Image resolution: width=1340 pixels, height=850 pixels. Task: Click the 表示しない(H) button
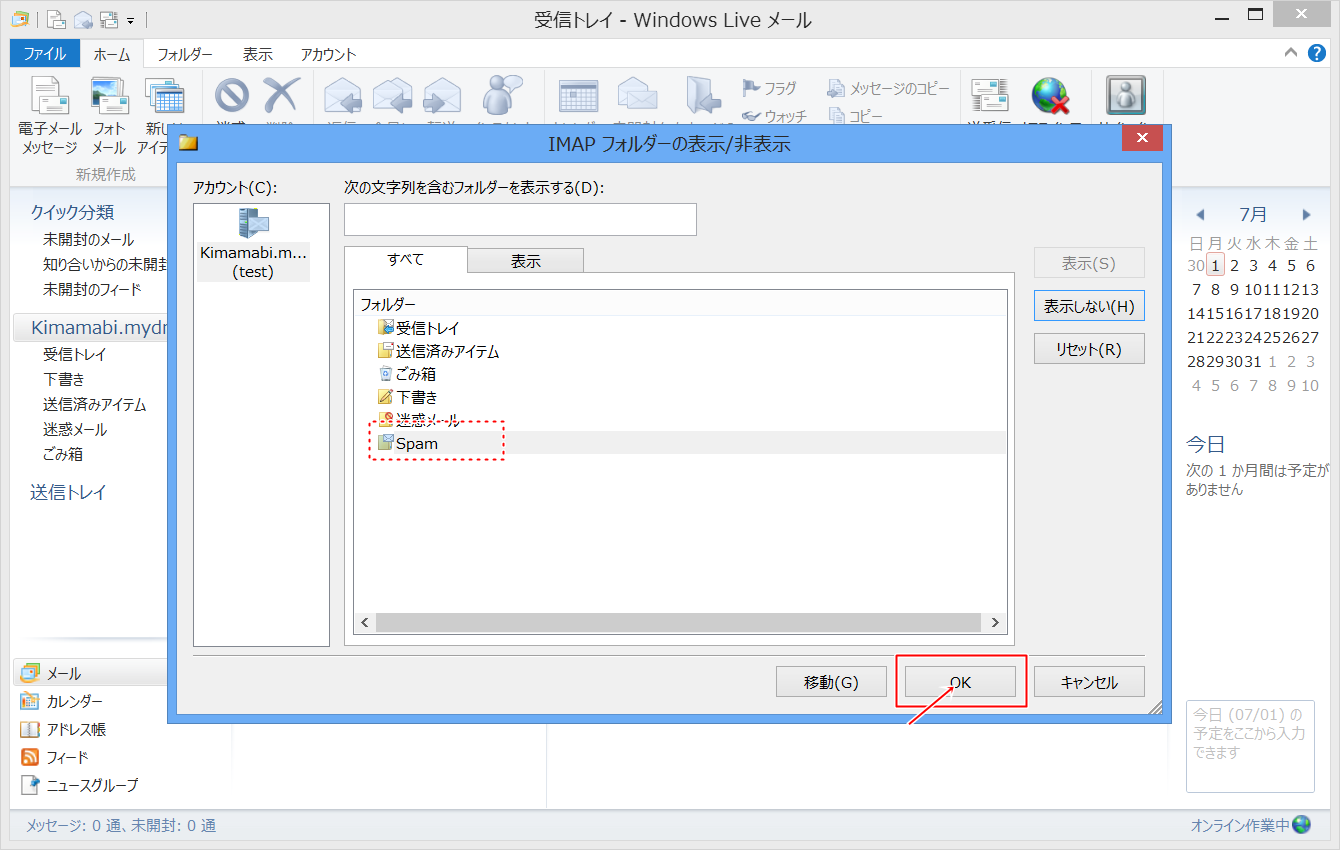[x=1089, y=306]
